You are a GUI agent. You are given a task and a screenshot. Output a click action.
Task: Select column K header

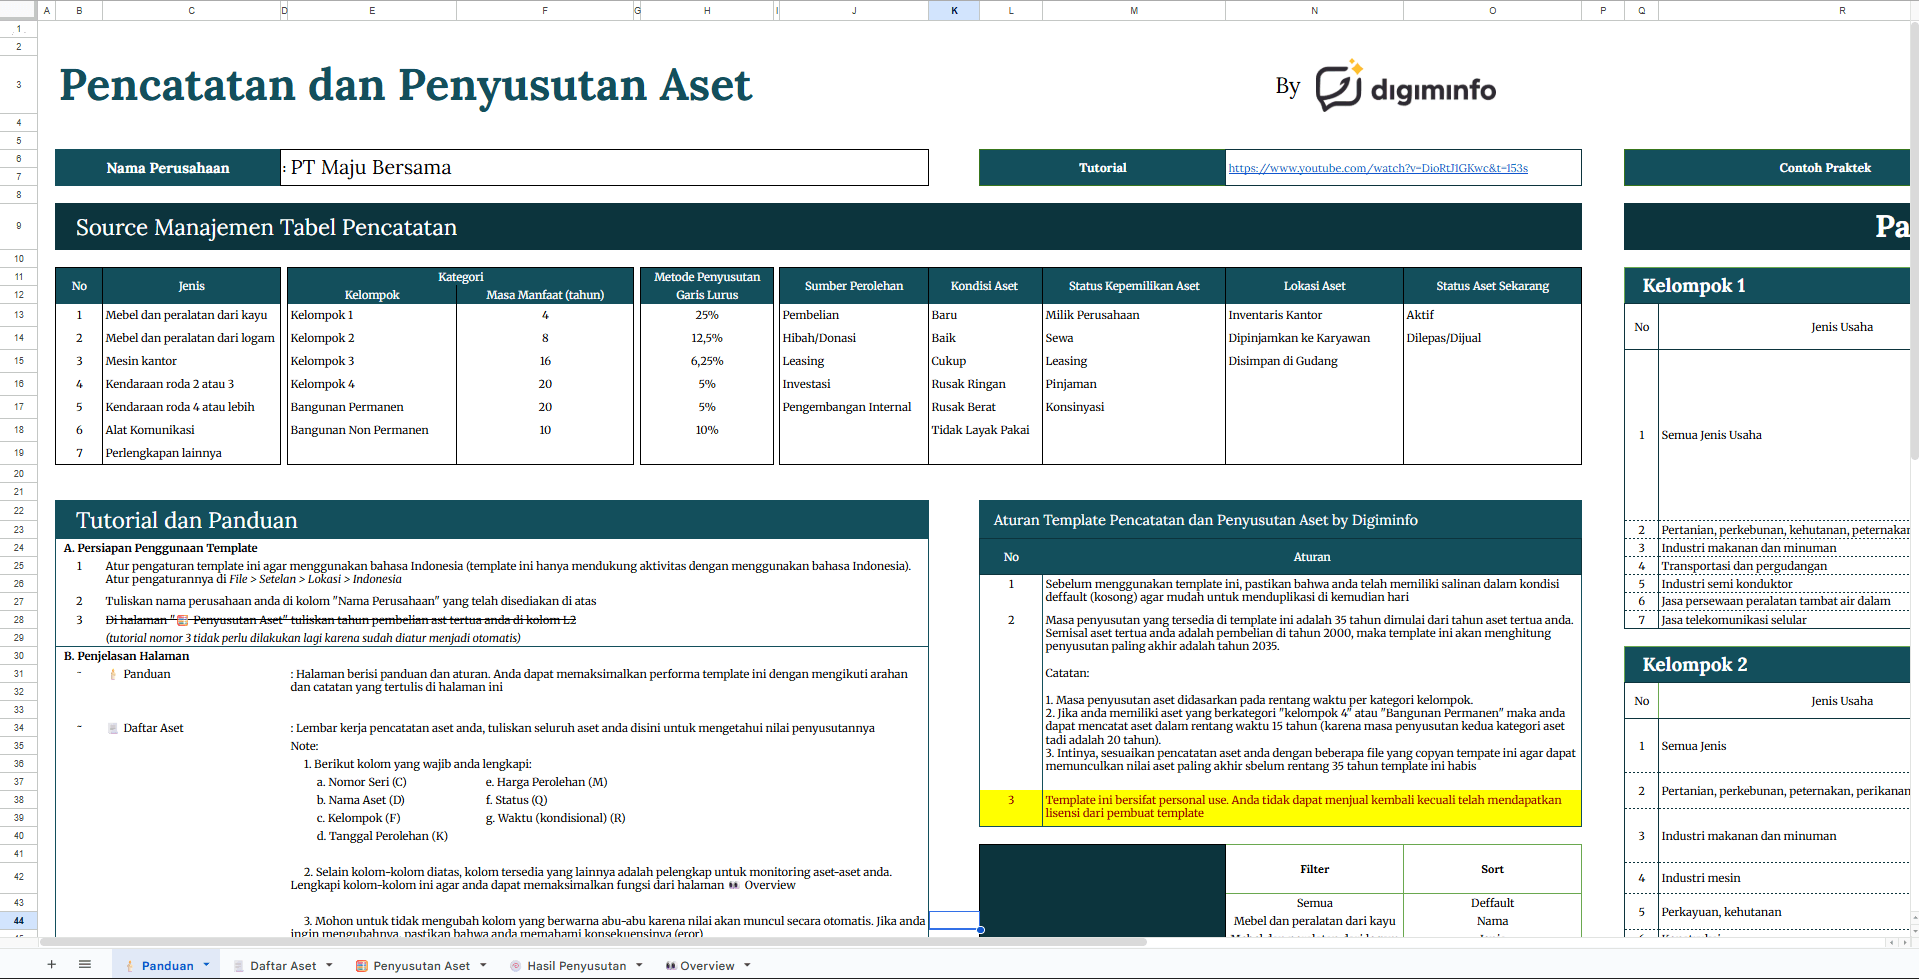click(954, 10)
